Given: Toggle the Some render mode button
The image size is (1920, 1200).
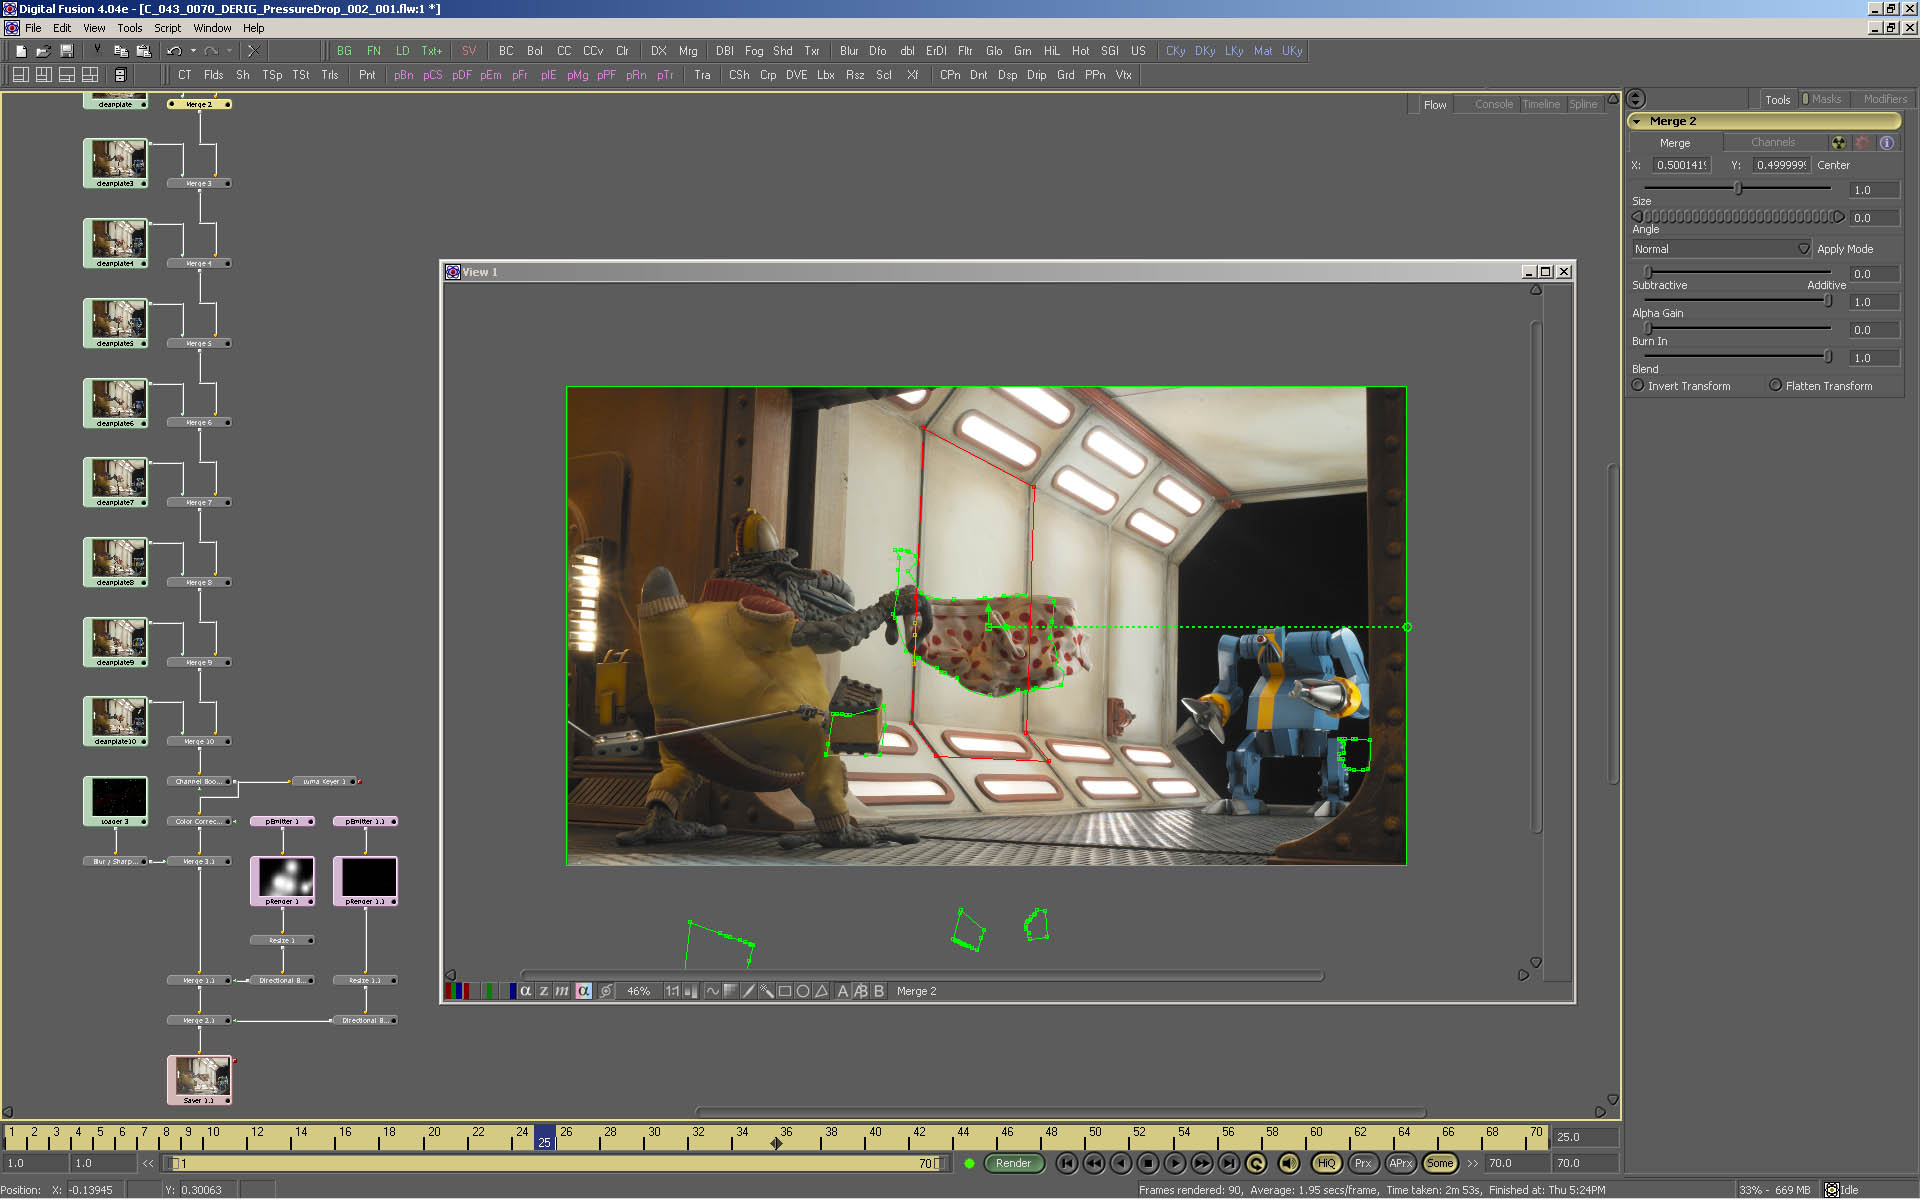Looking at the screenshot, I should coord(1439,1163).
